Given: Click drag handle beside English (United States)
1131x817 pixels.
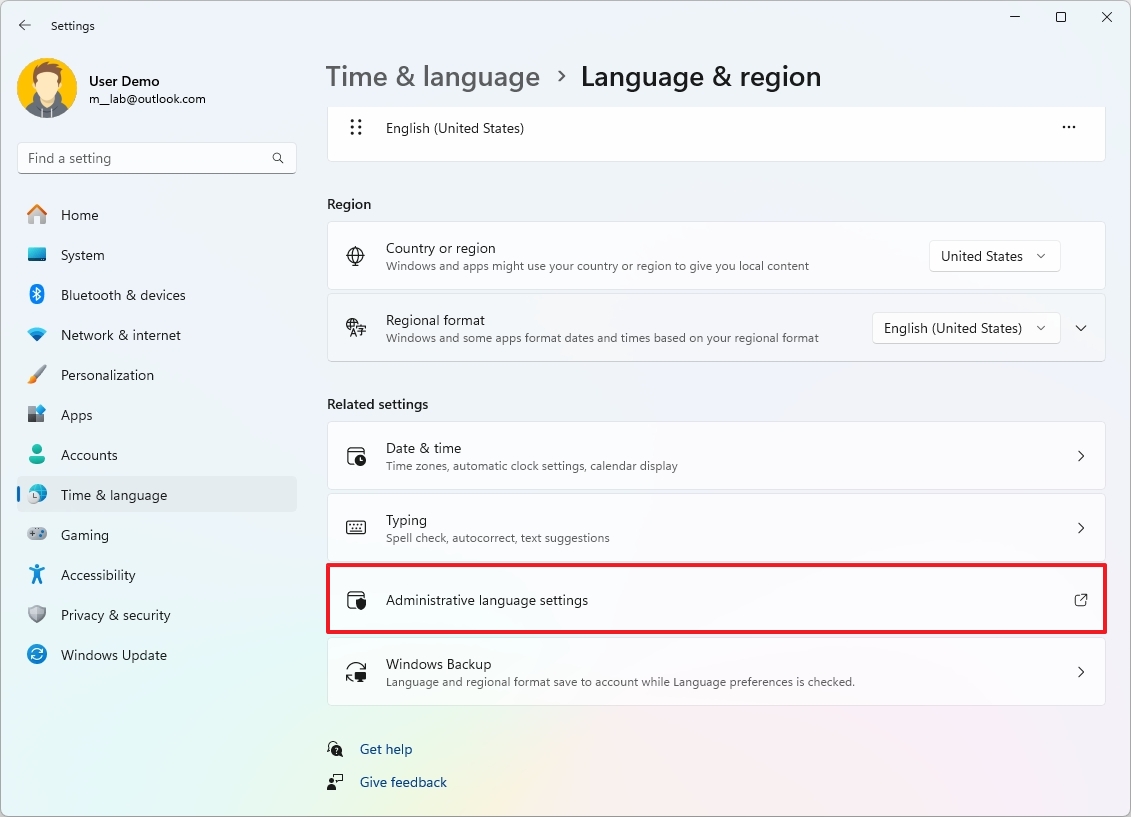Looking at the screenshot, I should 356,128.
